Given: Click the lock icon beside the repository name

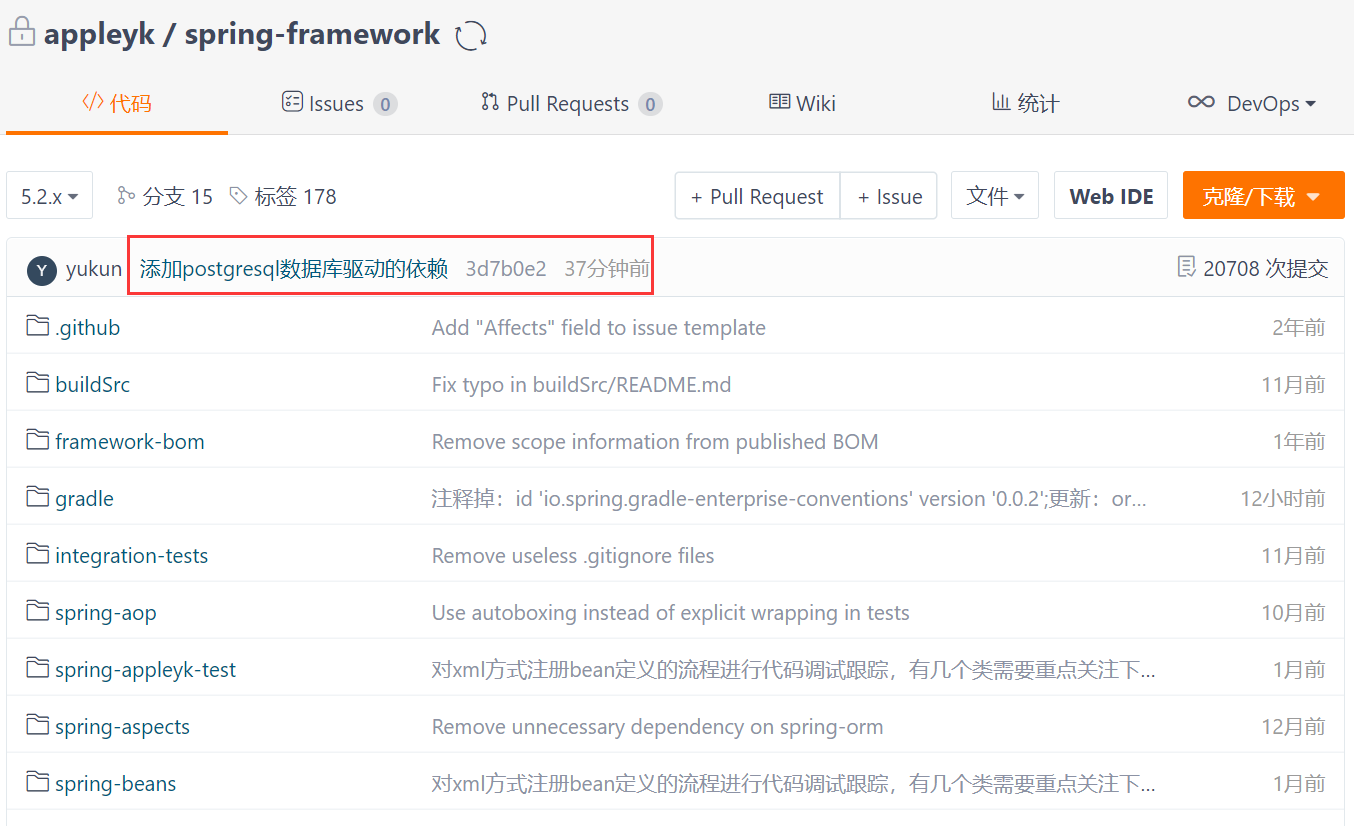Looking at the screenshot, I should coord(22,33).
